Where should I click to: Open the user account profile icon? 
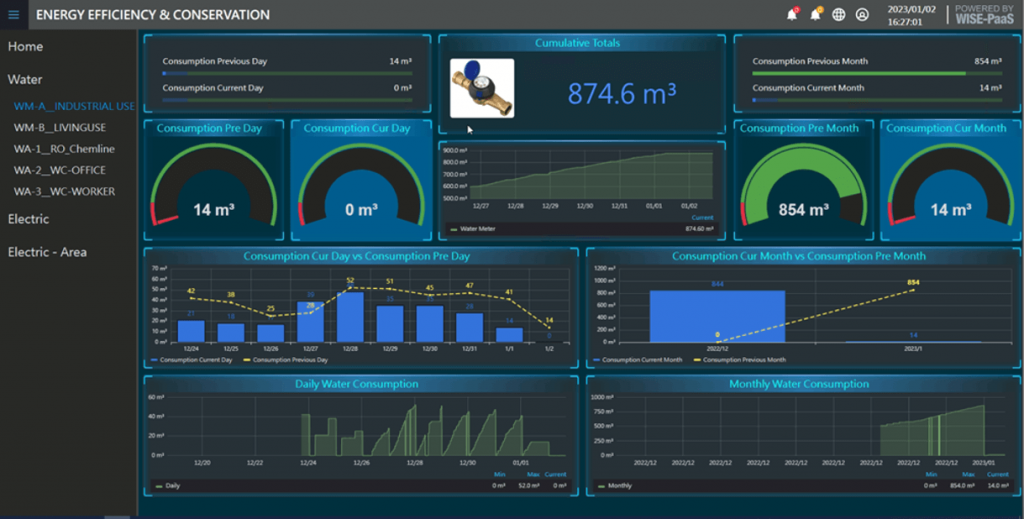point(862,15)
